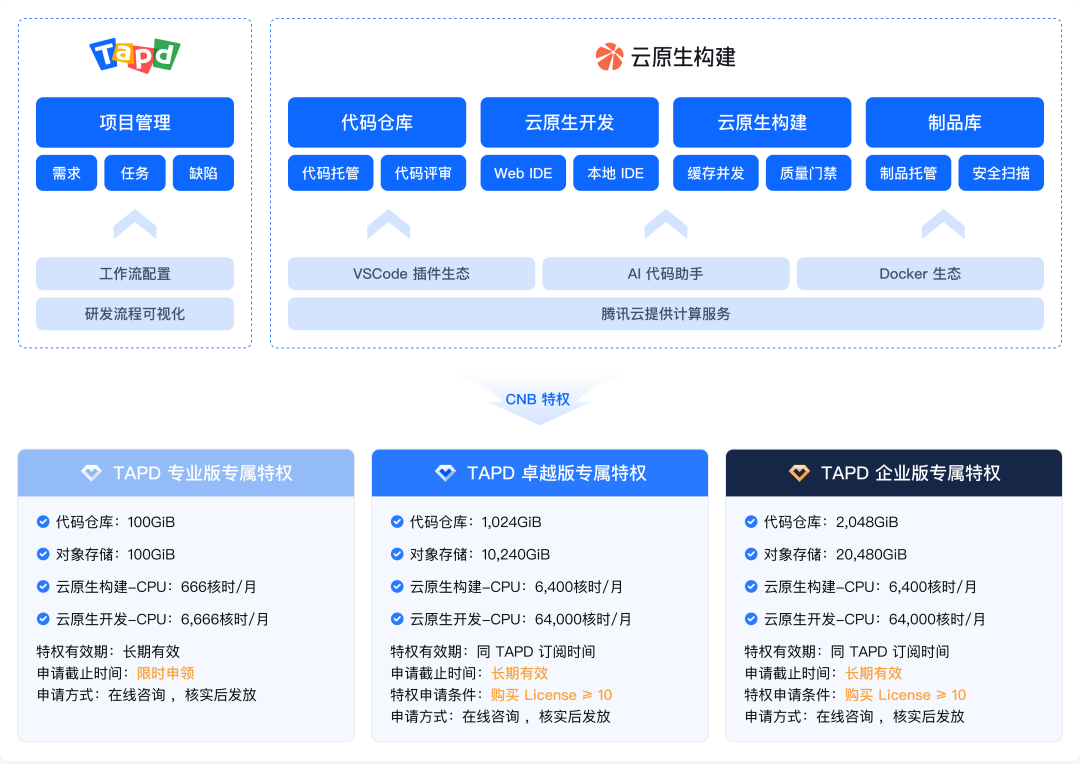Click diamond icon in TAPD 专业版 header
Viewport: 1080px width, 764px height.
coord(92,473)
